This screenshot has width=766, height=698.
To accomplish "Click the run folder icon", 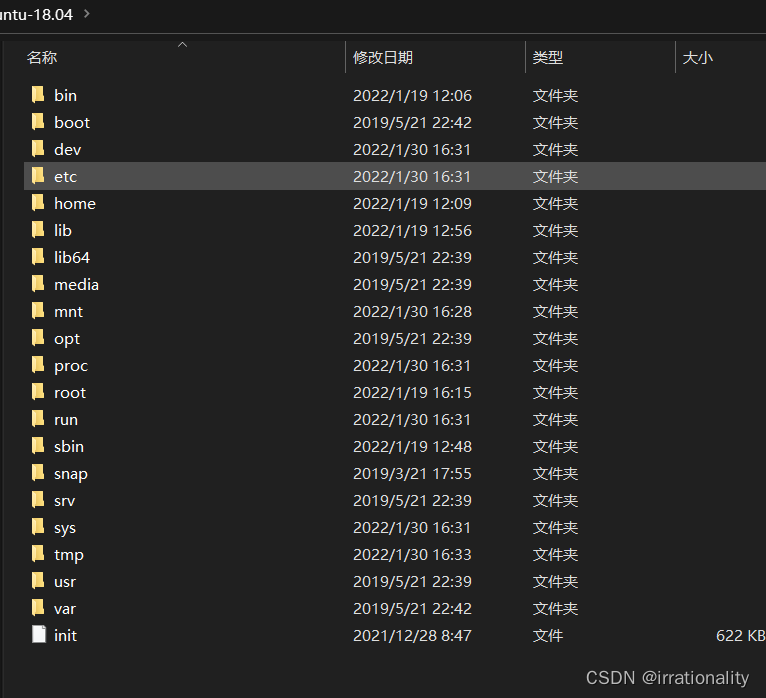I will (x=38, y=419).
